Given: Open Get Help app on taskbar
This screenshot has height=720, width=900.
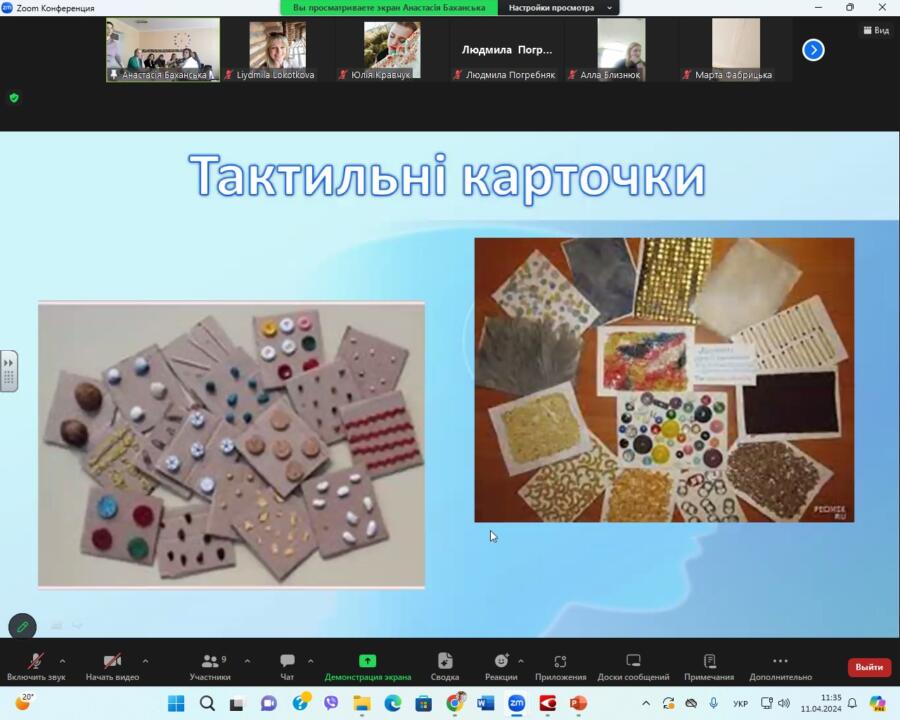Looking at the screenshot, I should pyautogui.click(x=300, y=703).
